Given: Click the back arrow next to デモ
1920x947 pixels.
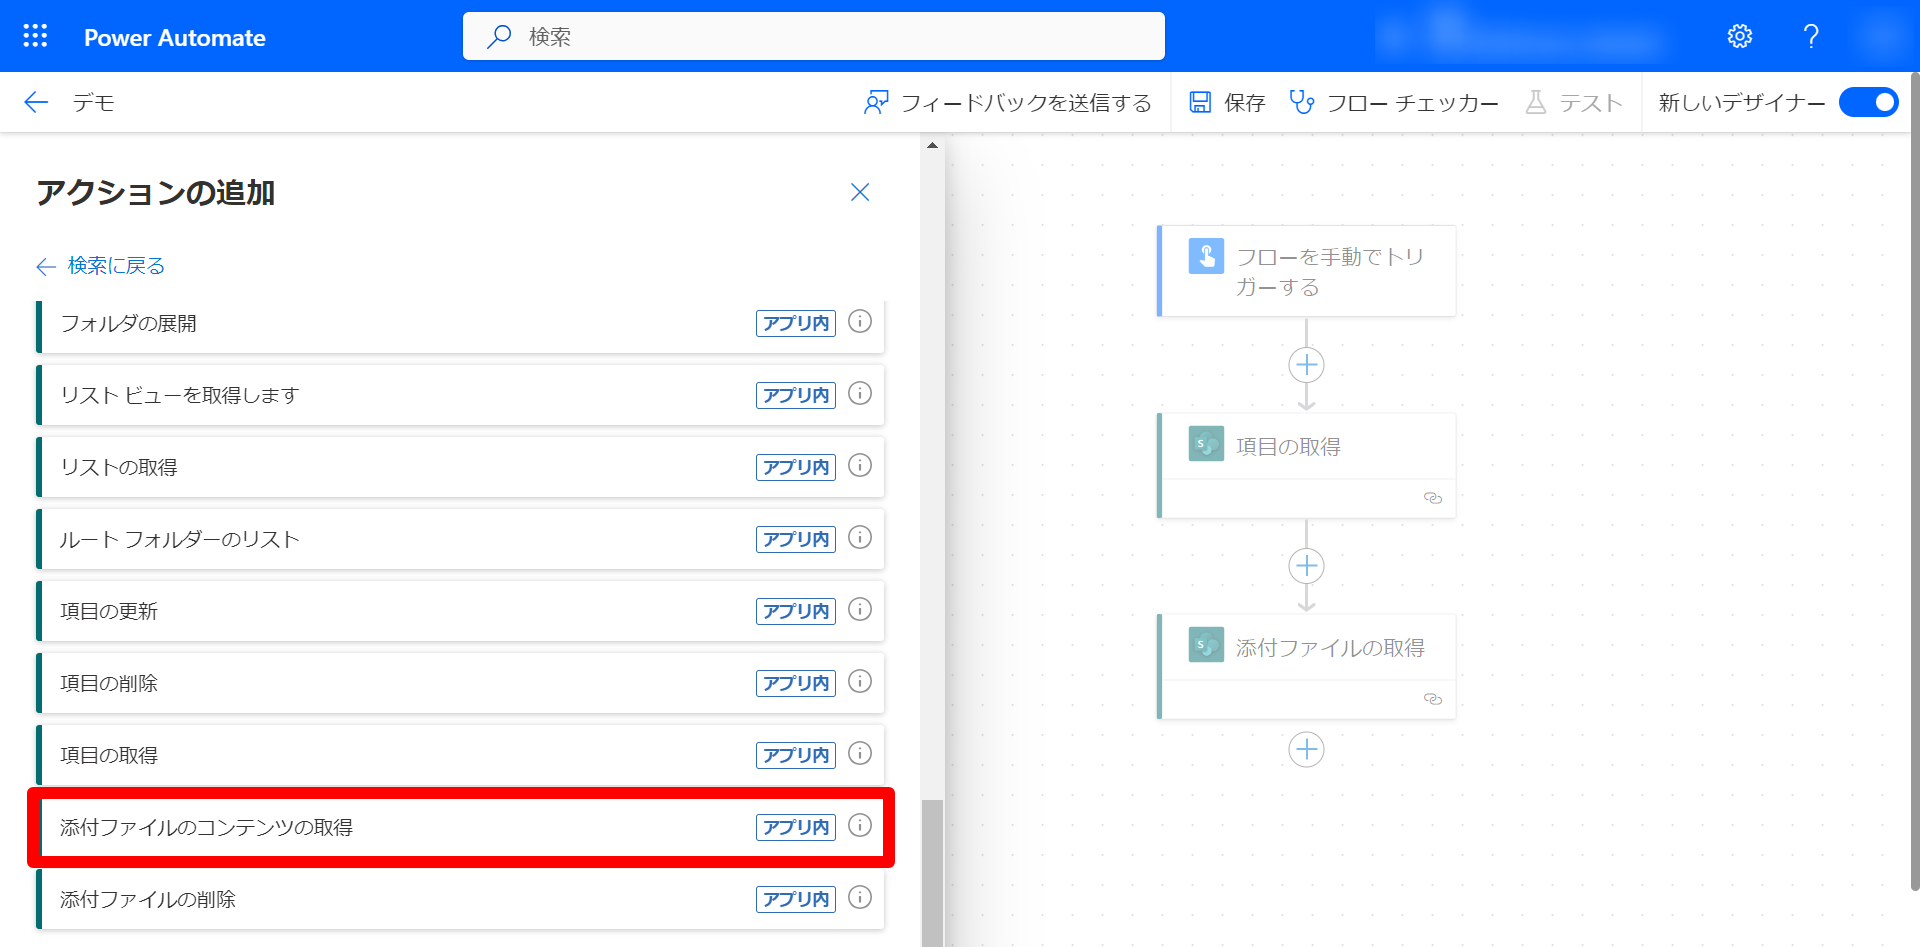Looking at the screenshot, I should coord(34,102).
